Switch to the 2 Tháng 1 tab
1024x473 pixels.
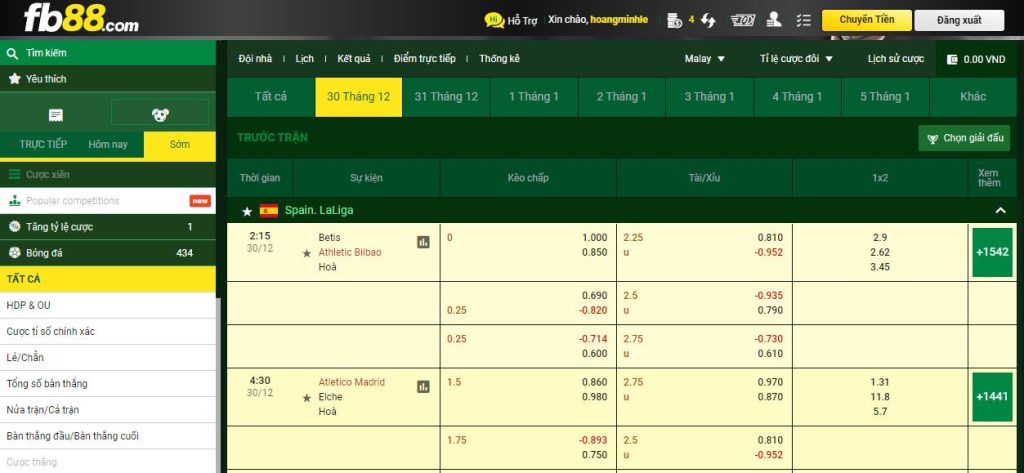[x=621, y=97]
